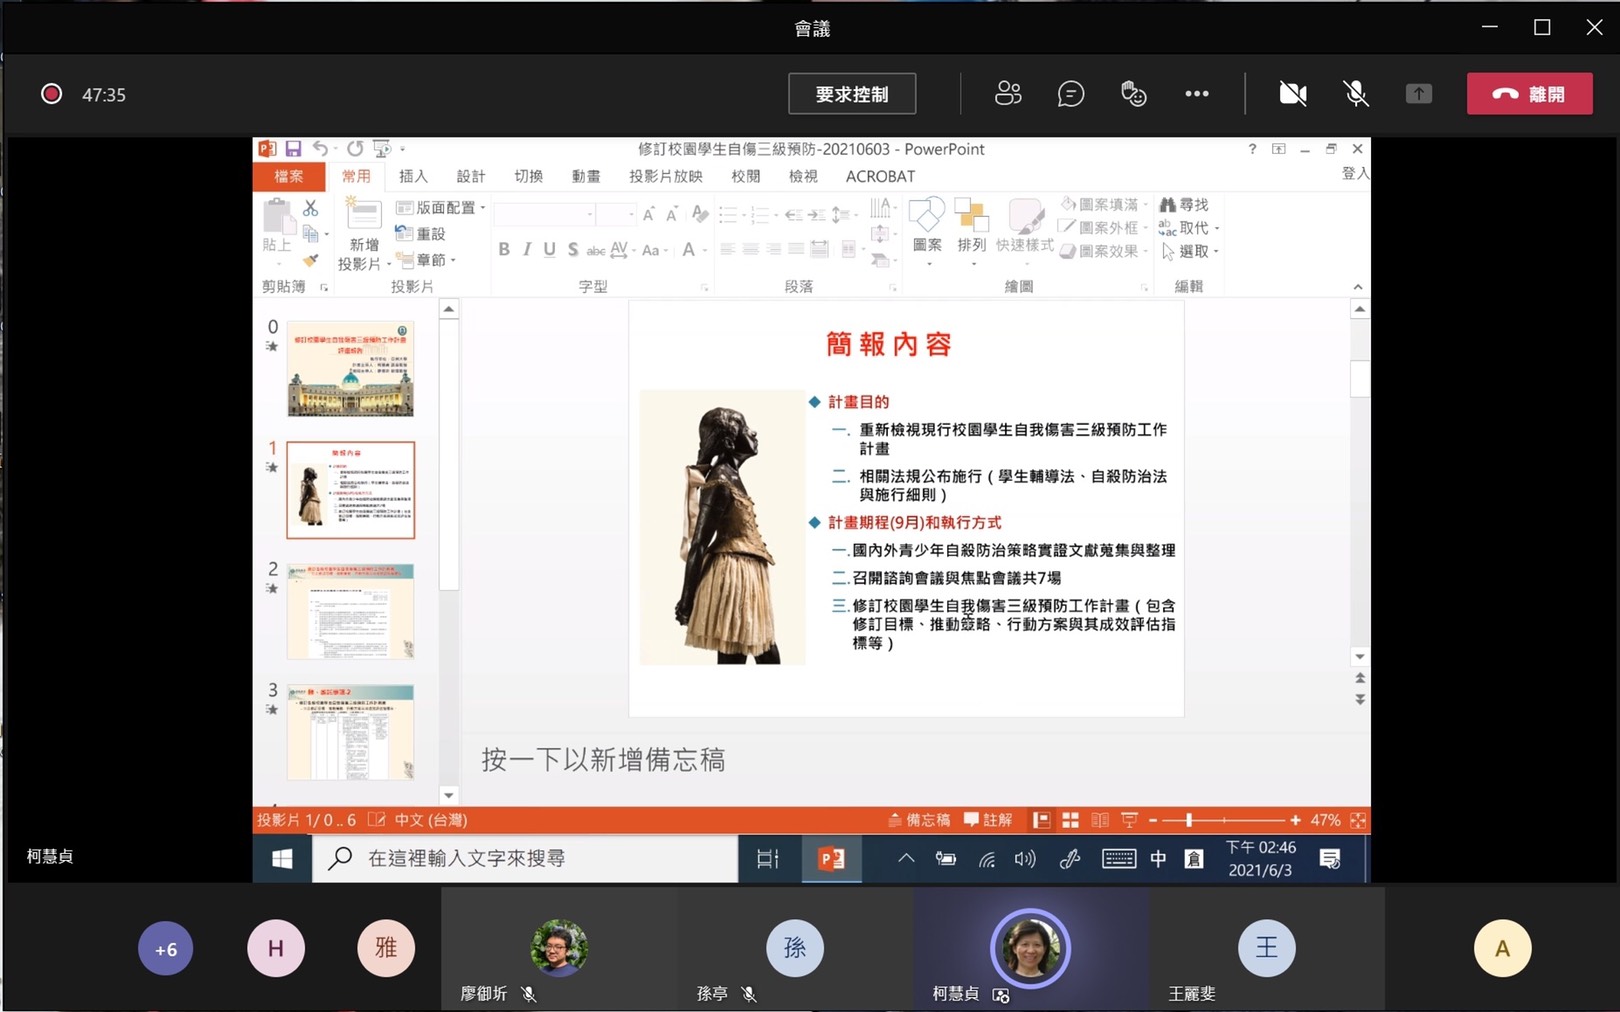Show the +6 more participants
1620x1012 pixels.
click(x=166, y=949)
